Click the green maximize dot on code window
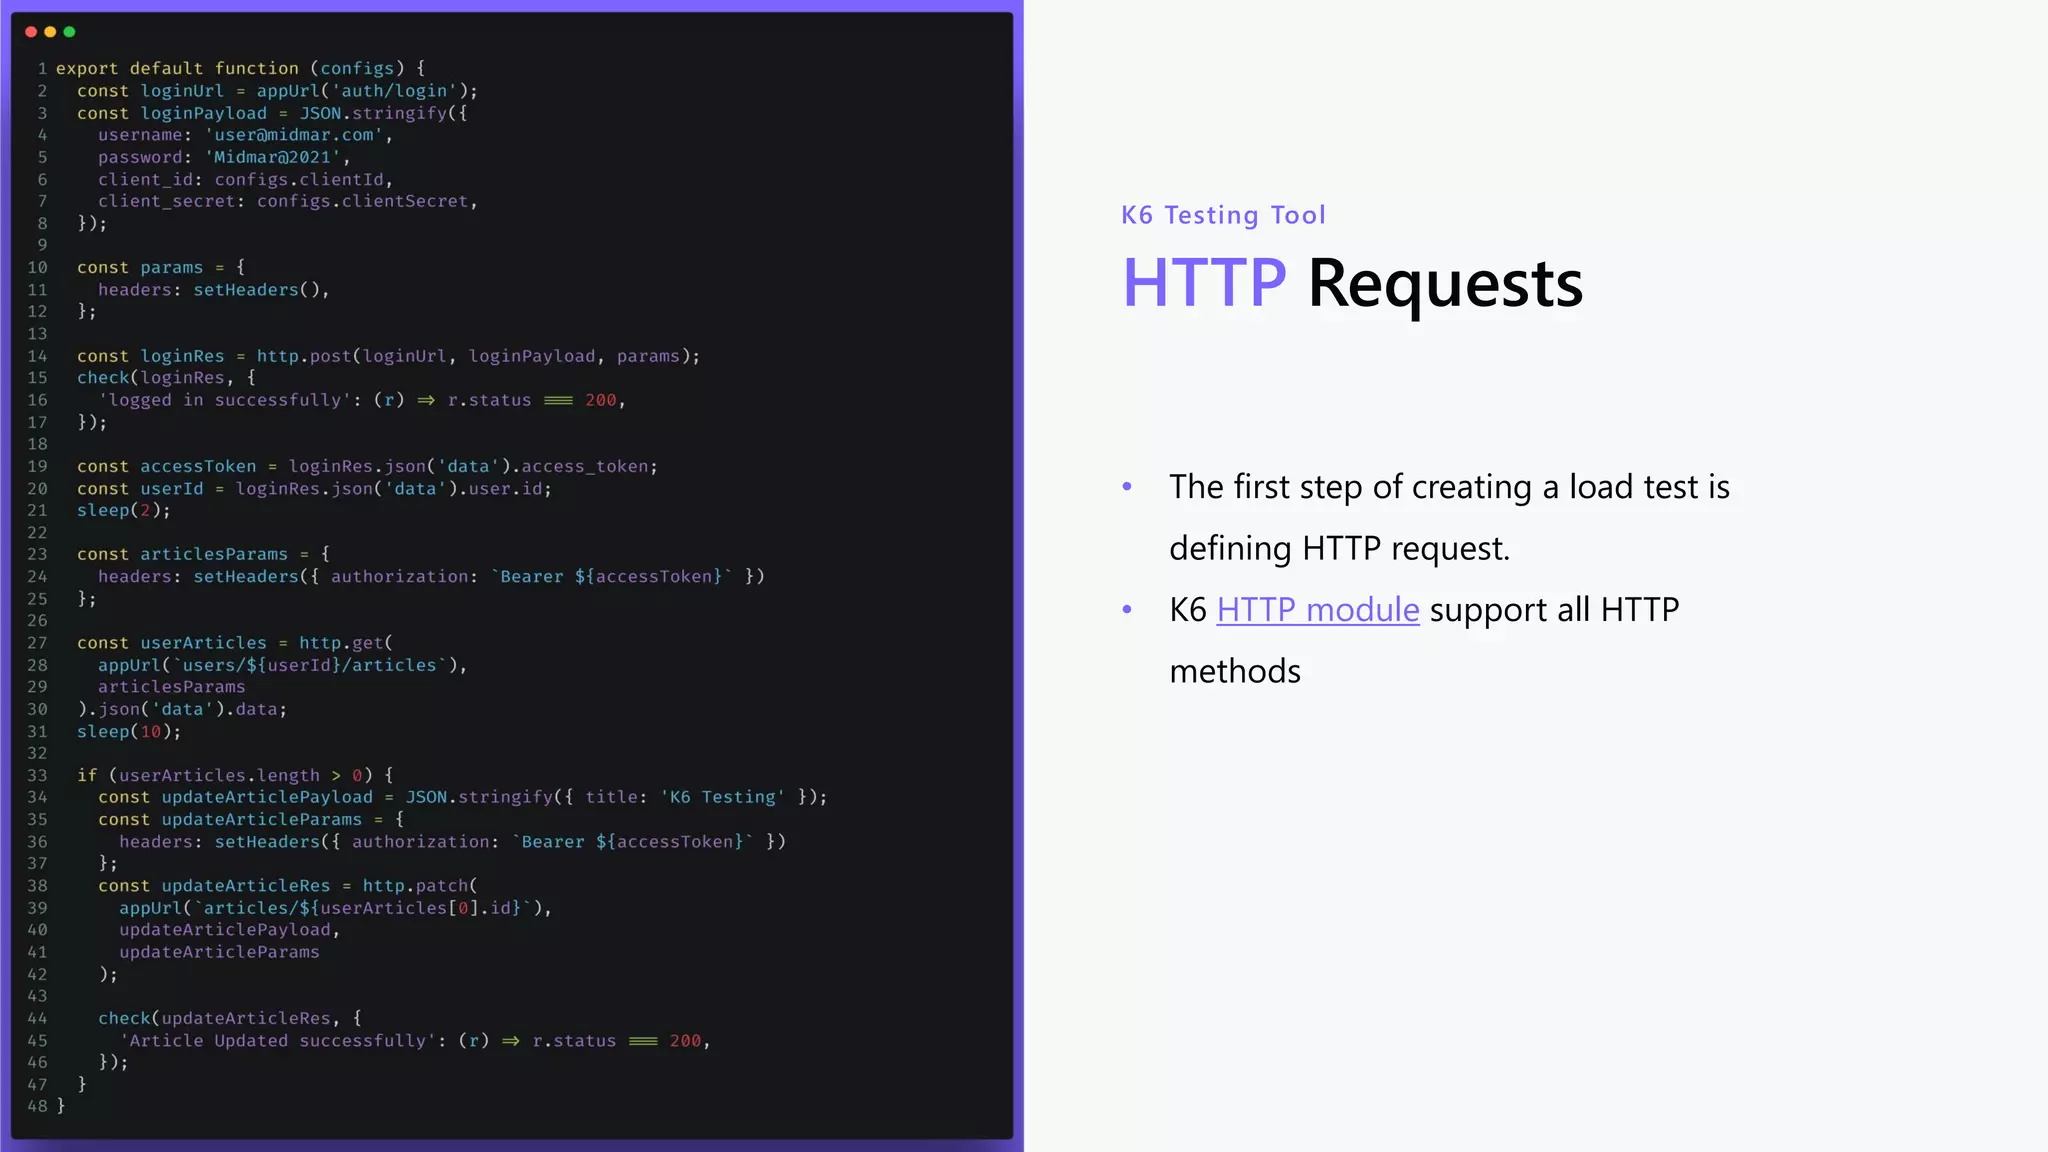Viewport: 2048px width, 1152px height. click(x=69, y=32)
